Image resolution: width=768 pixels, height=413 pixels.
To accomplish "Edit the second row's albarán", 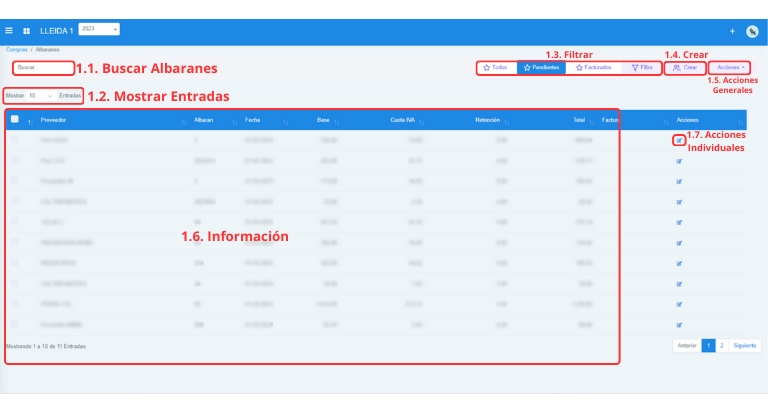I will point(679,161).
